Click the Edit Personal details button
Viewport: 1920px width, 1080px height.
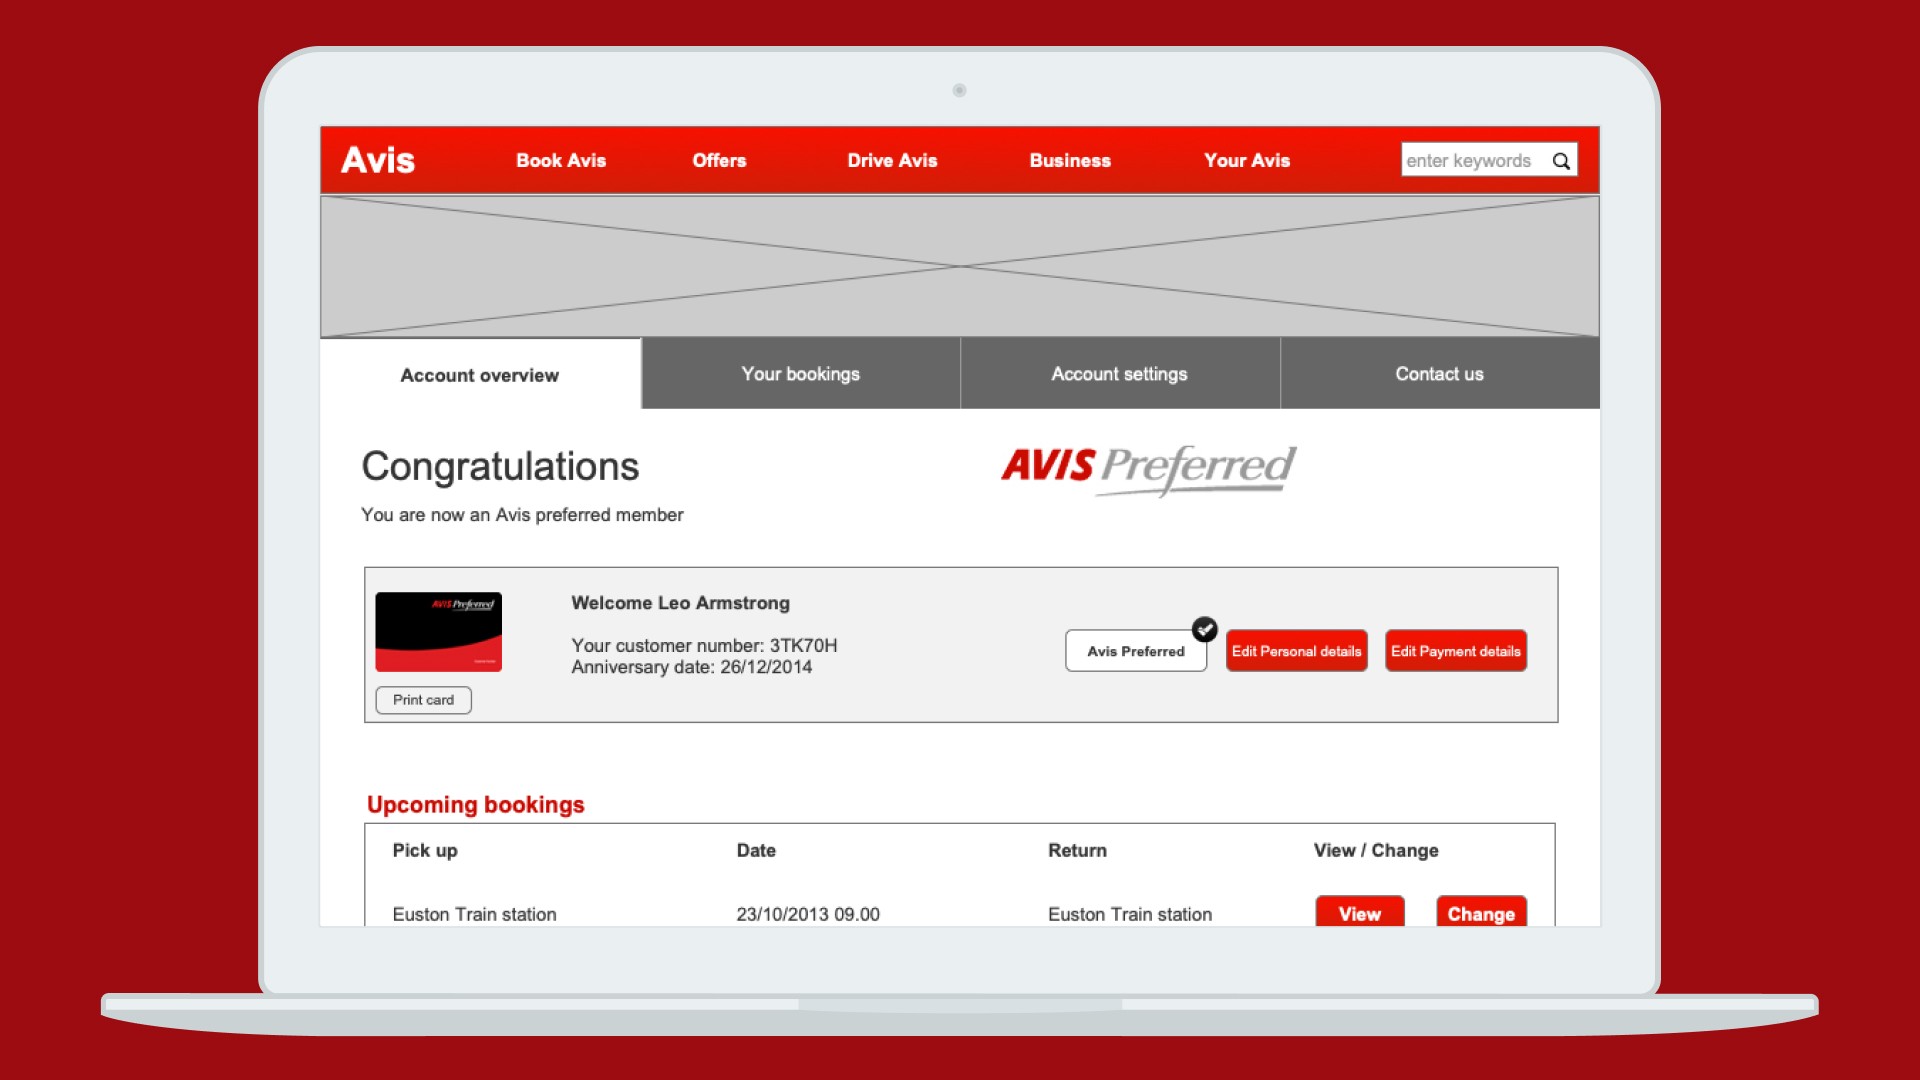pos(1296,651)
